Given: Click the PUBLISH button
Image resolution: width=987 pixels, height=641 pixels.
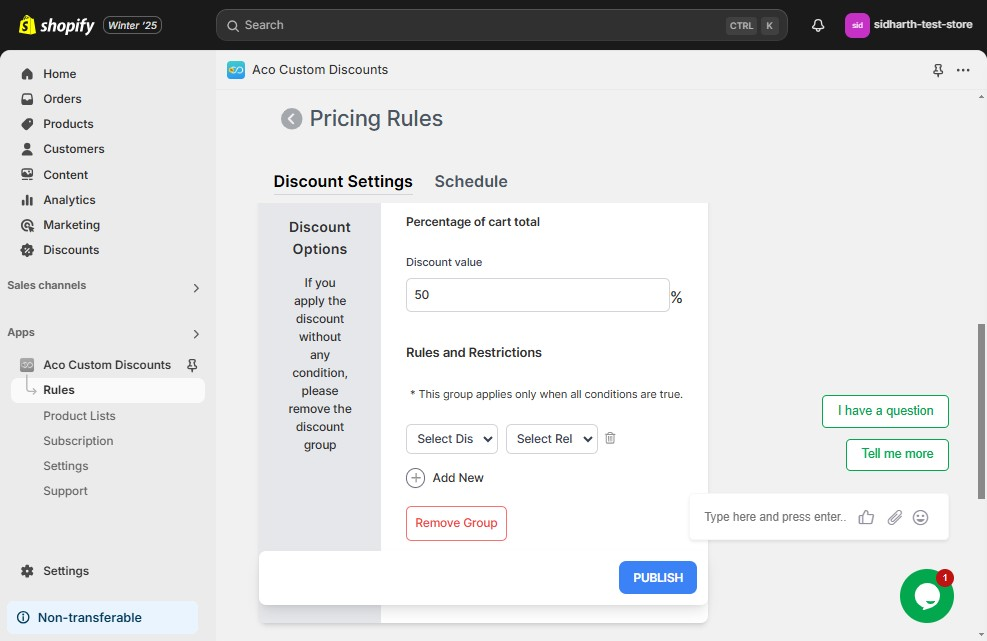Looking at the screenshot, I should [658, 577].
